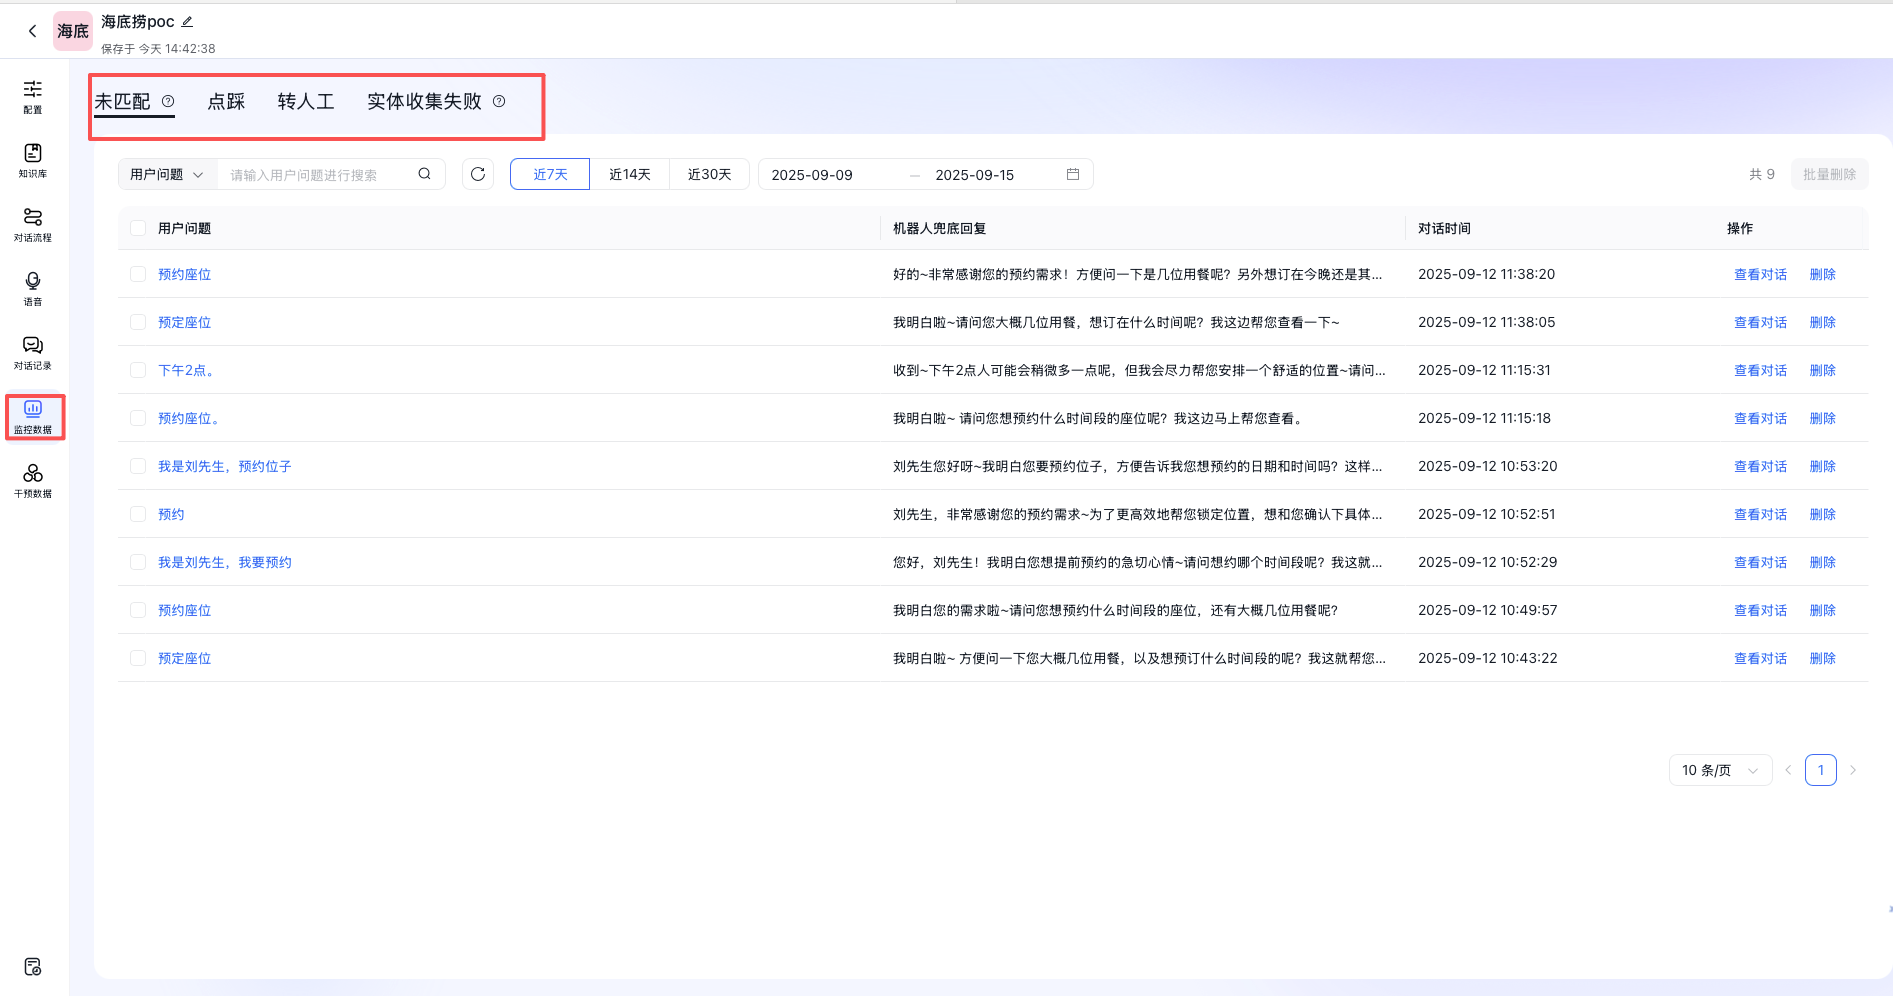Switch to the 转人工 tab
Screen dimensions: 1893x996
[x=305, y=101]
